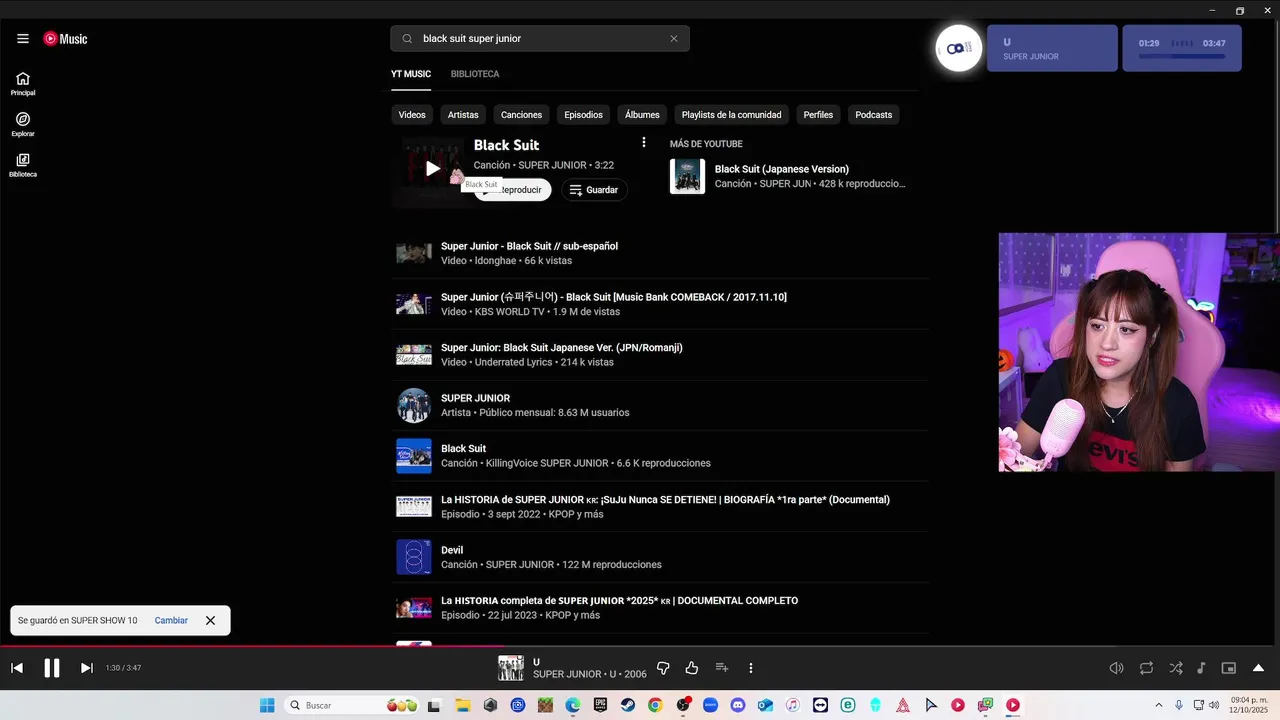Skip to next track
The height and width of the screenshot is (720, 1280).
tap(87, 668)
